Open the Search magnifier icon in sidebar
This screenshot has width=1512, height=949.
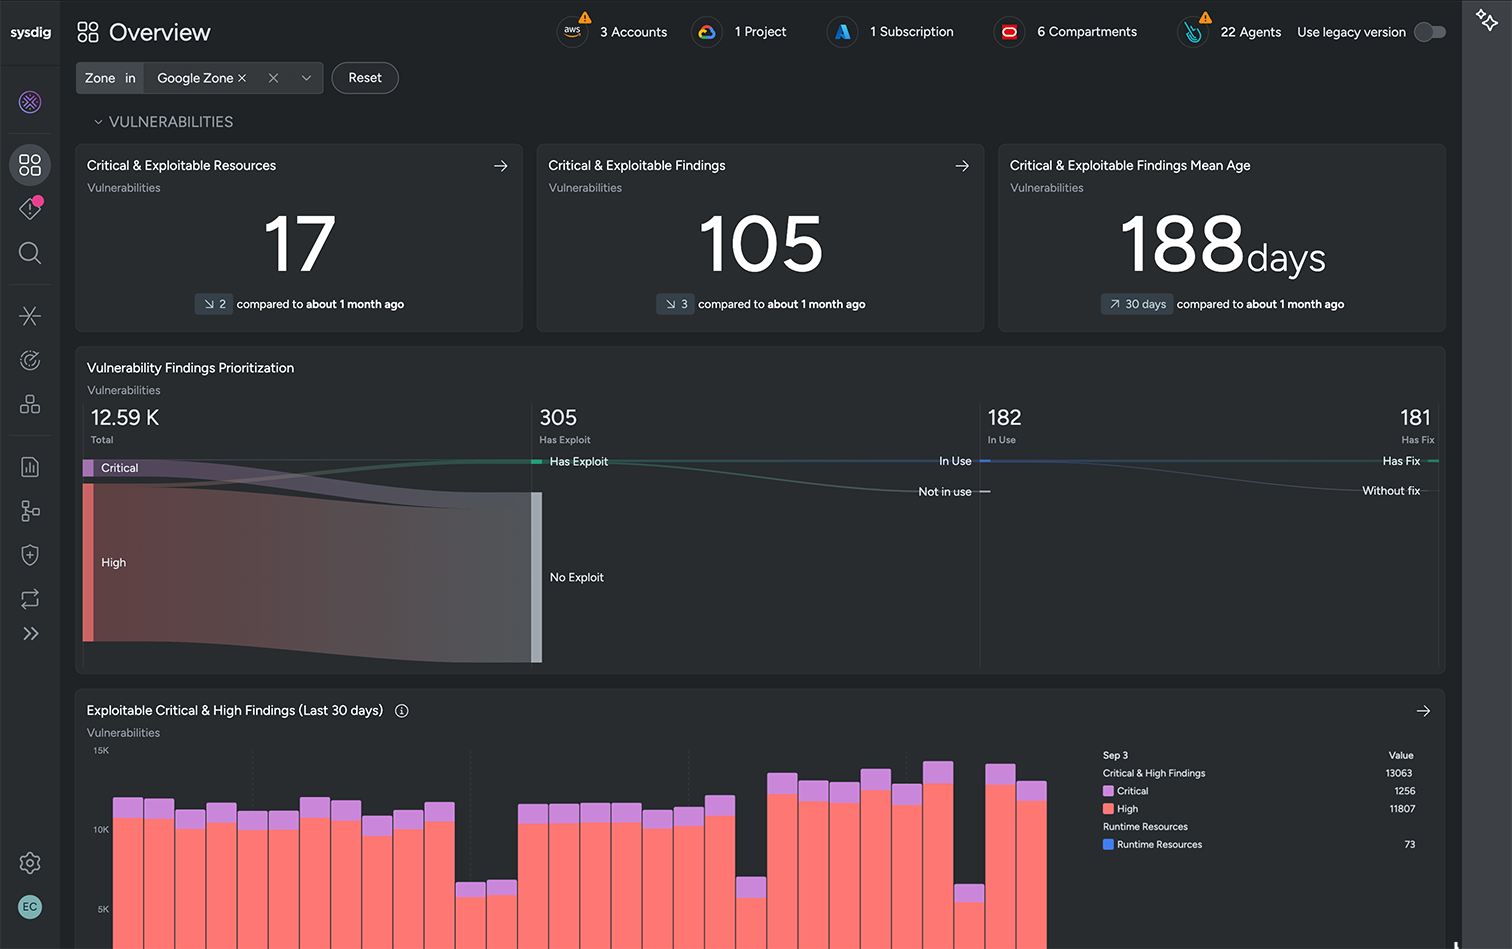pyautogui.click(x=30, y=253)
